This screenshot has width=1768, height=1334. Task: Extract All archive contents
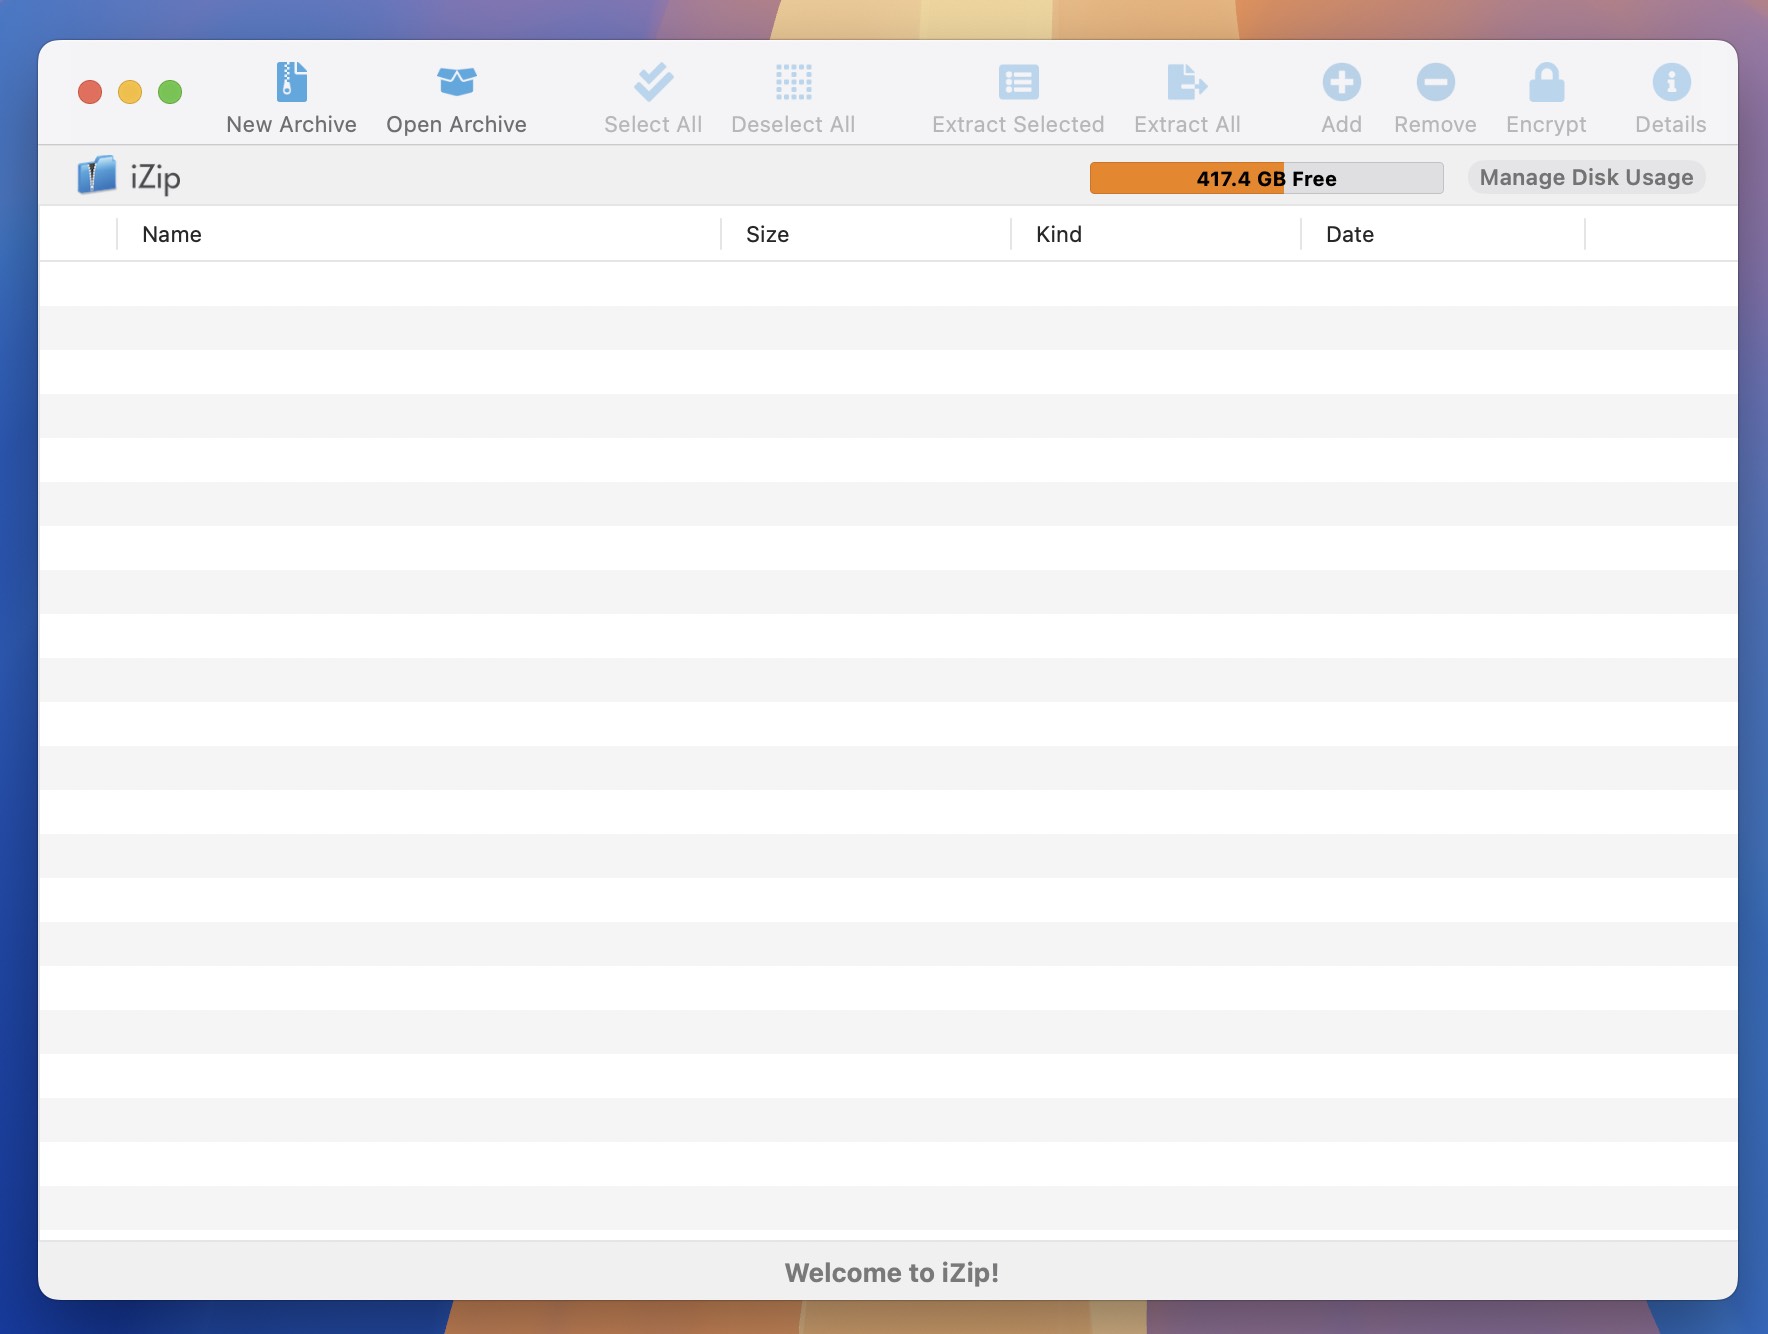click(1186, 95)
